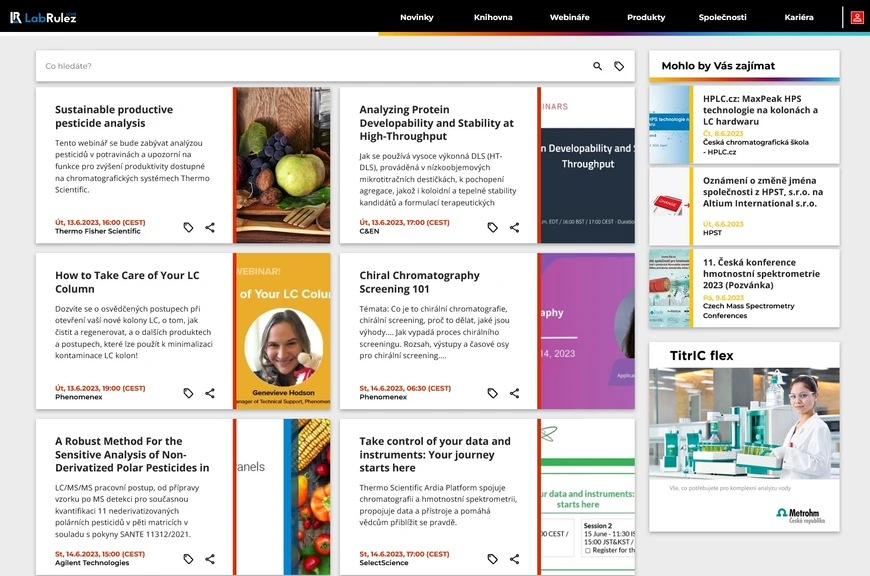Click 'Thermo Fisher Scientific' organizer name

click(x=98, y=231)
